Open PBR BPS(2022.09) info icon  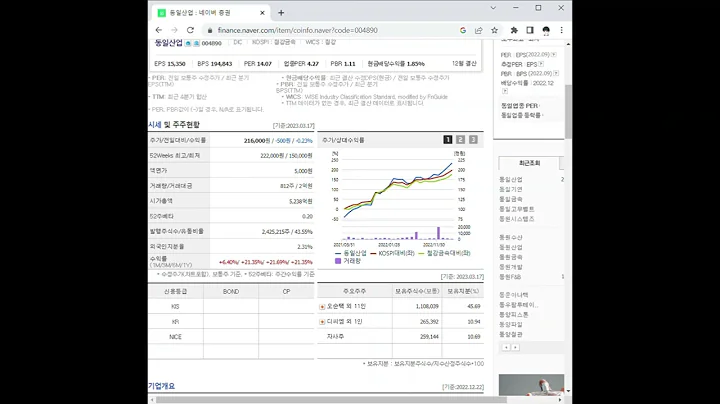tap(556, 73)
